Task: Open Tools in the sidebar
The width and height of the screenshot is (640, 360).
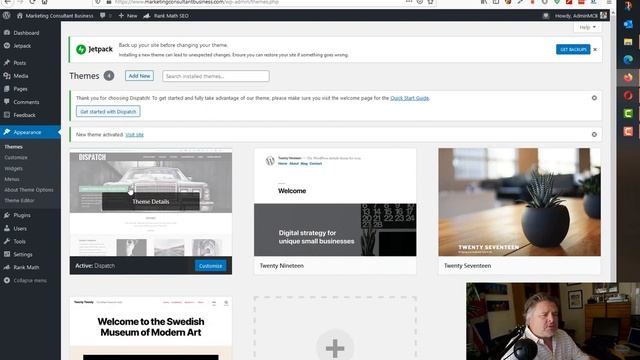Action: (20, 241)
